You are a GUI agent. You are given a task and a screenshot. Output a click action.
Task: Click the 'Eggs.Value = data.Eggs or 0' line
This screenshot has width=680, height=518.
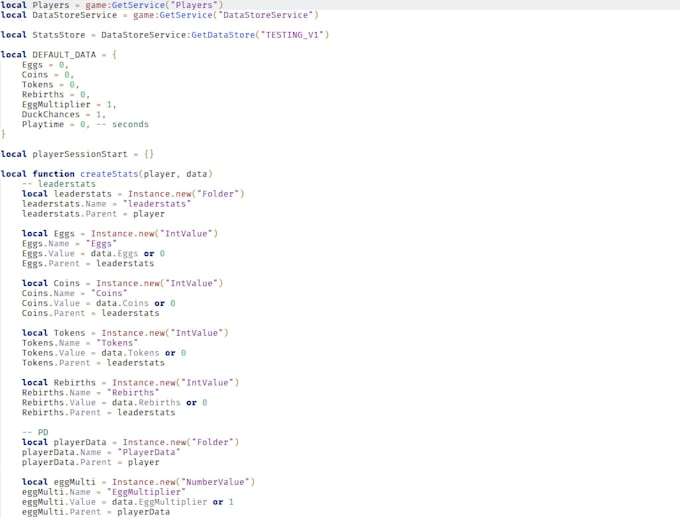[93, 254]
